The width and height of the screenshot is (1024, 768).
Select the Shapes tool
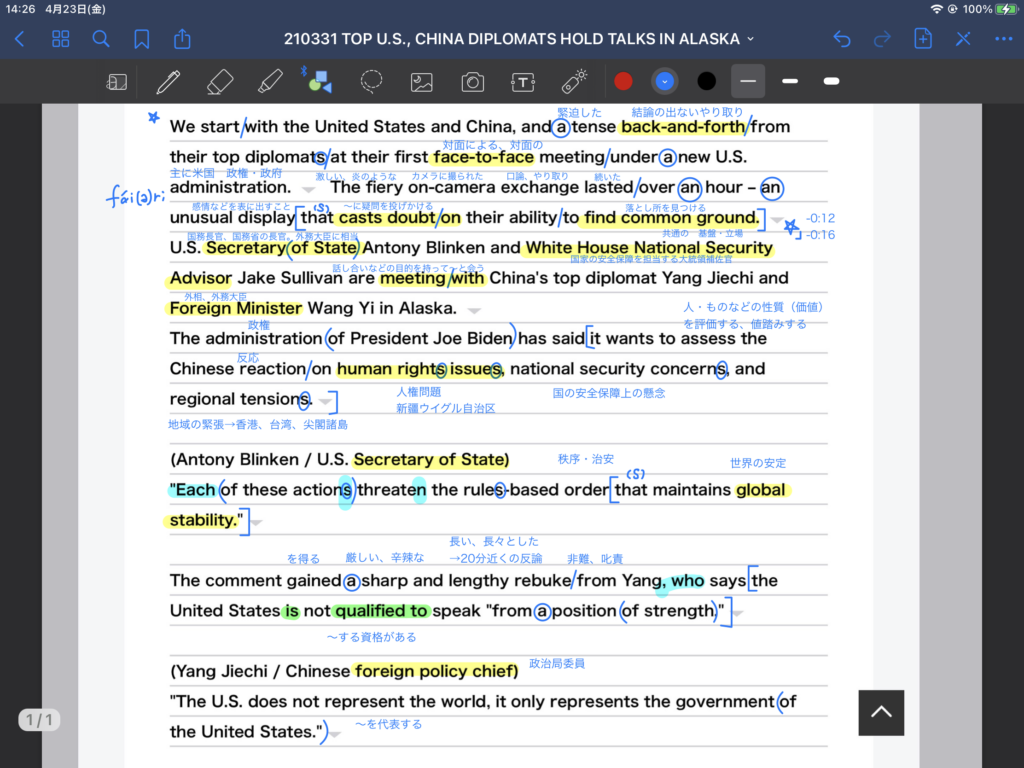[x=319, y=82]
